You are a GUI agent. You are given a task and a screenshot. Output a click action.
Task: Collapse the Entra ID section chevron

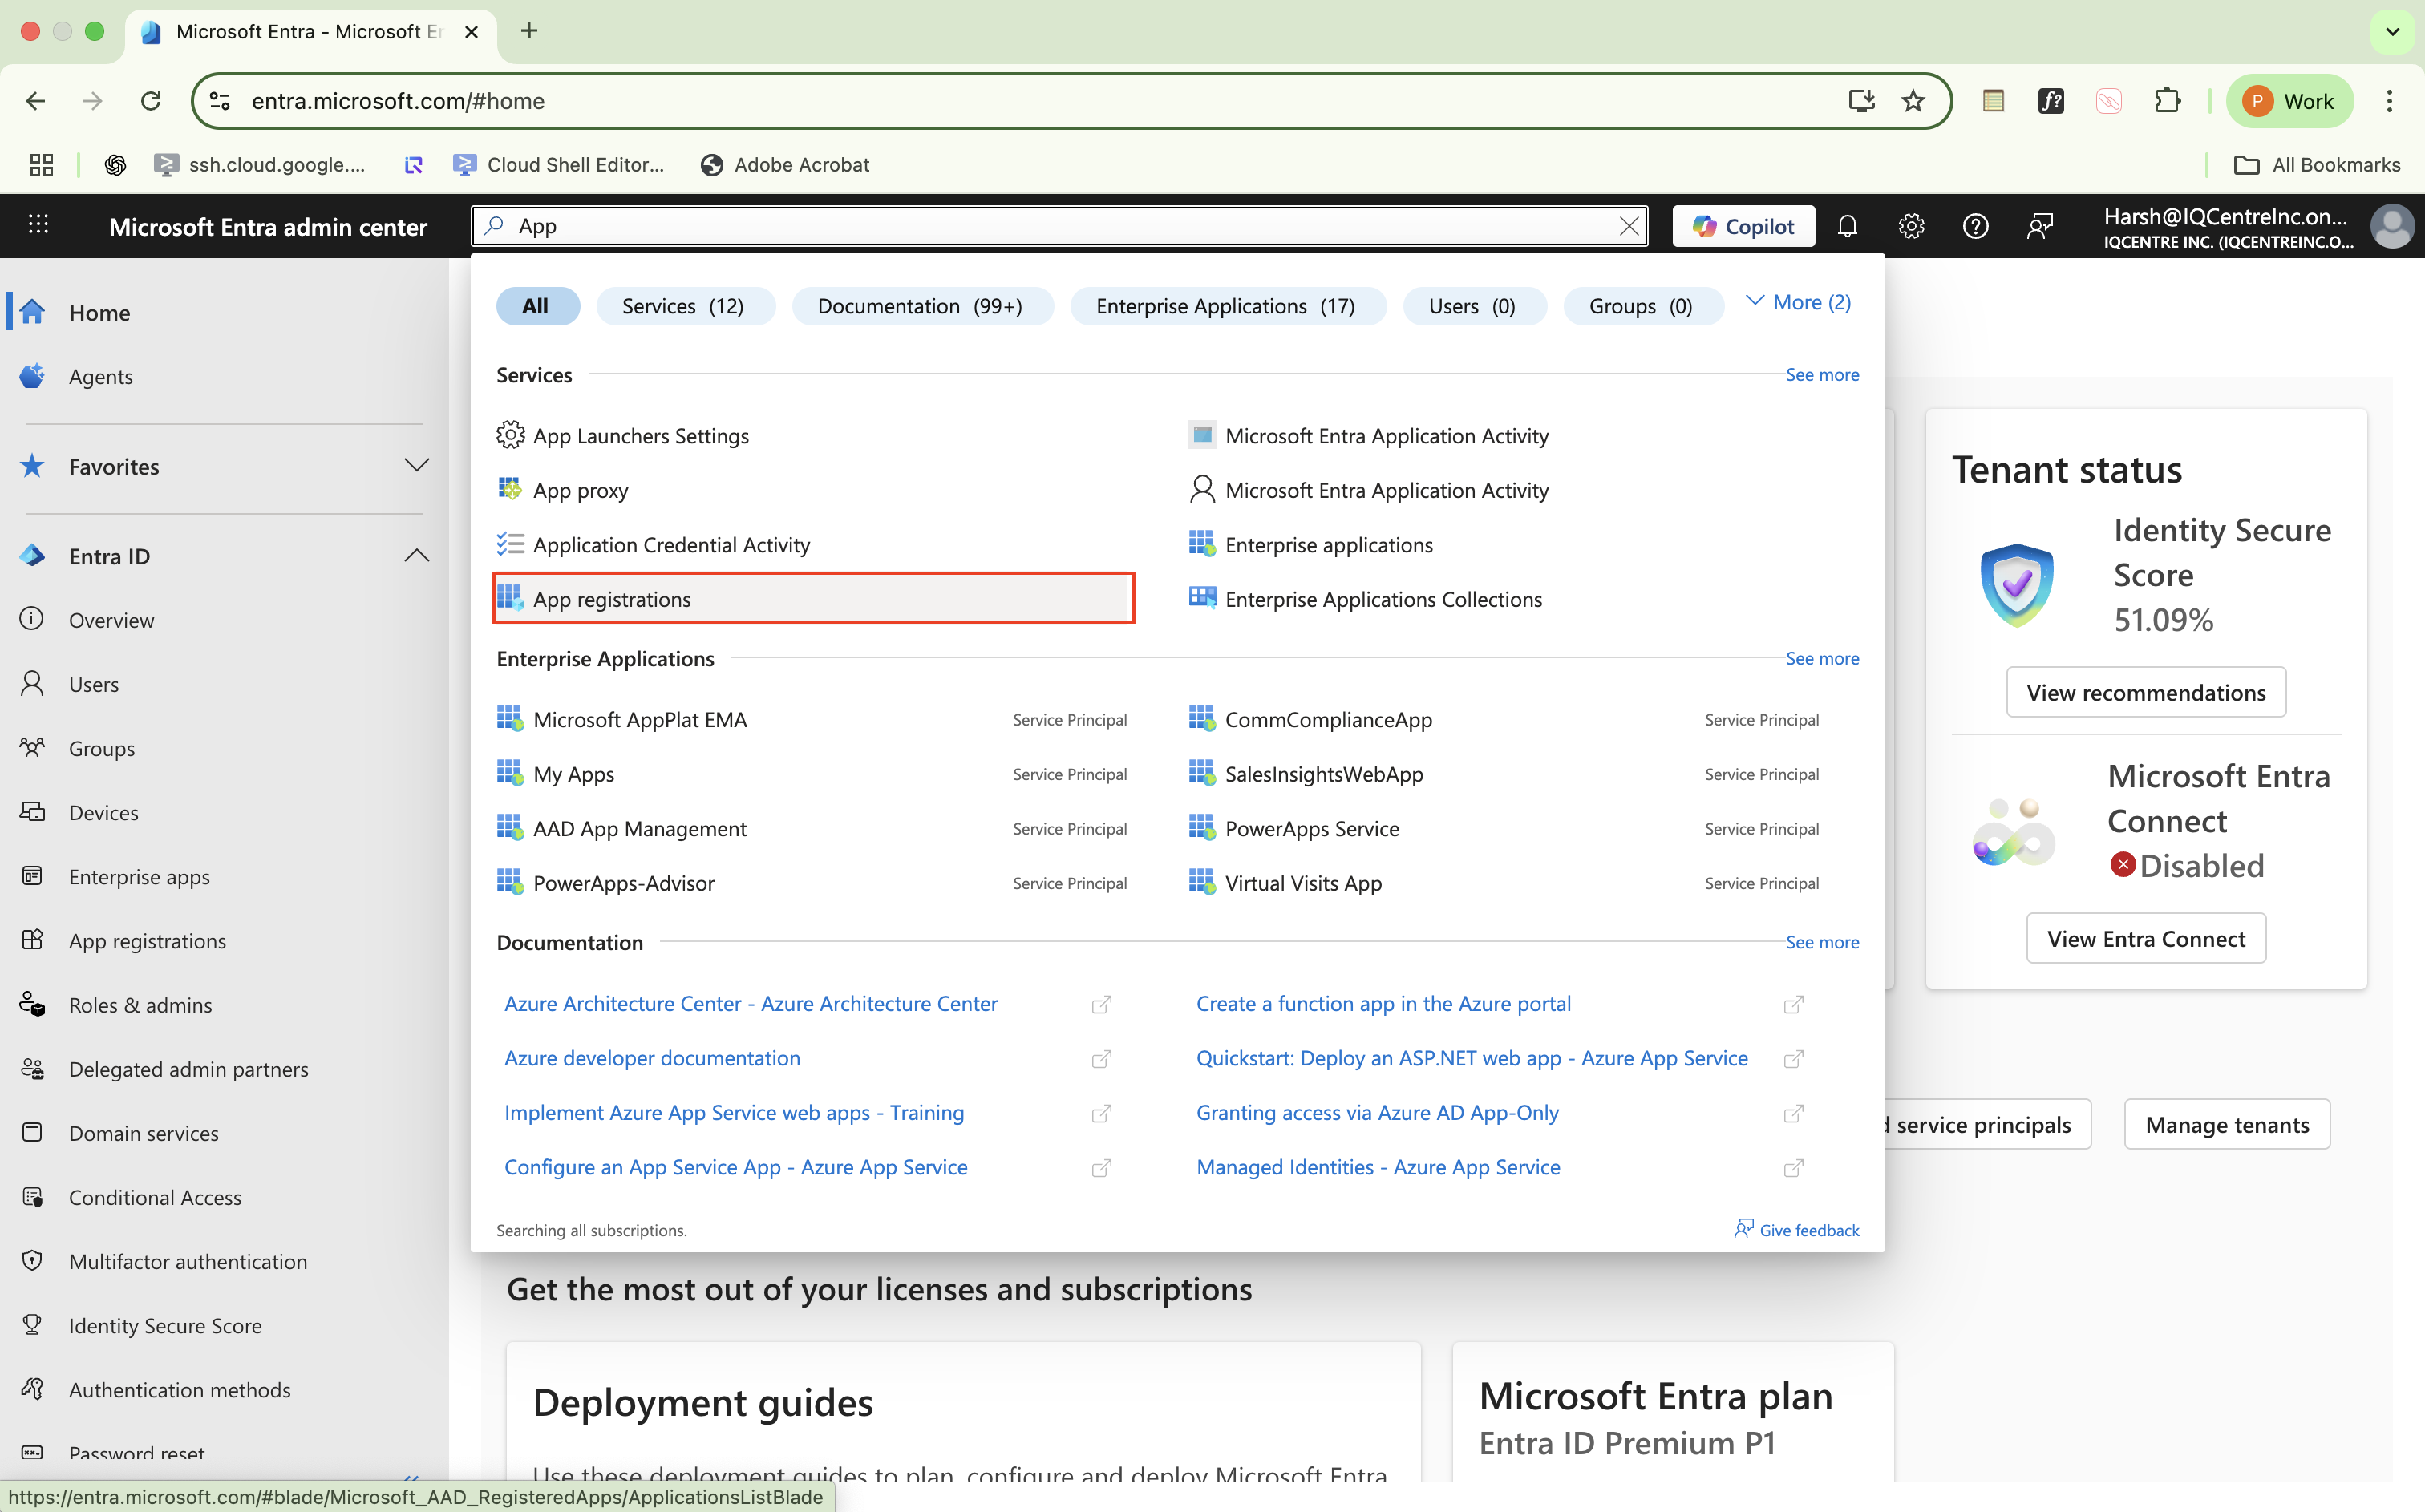[x=417, y=556]
